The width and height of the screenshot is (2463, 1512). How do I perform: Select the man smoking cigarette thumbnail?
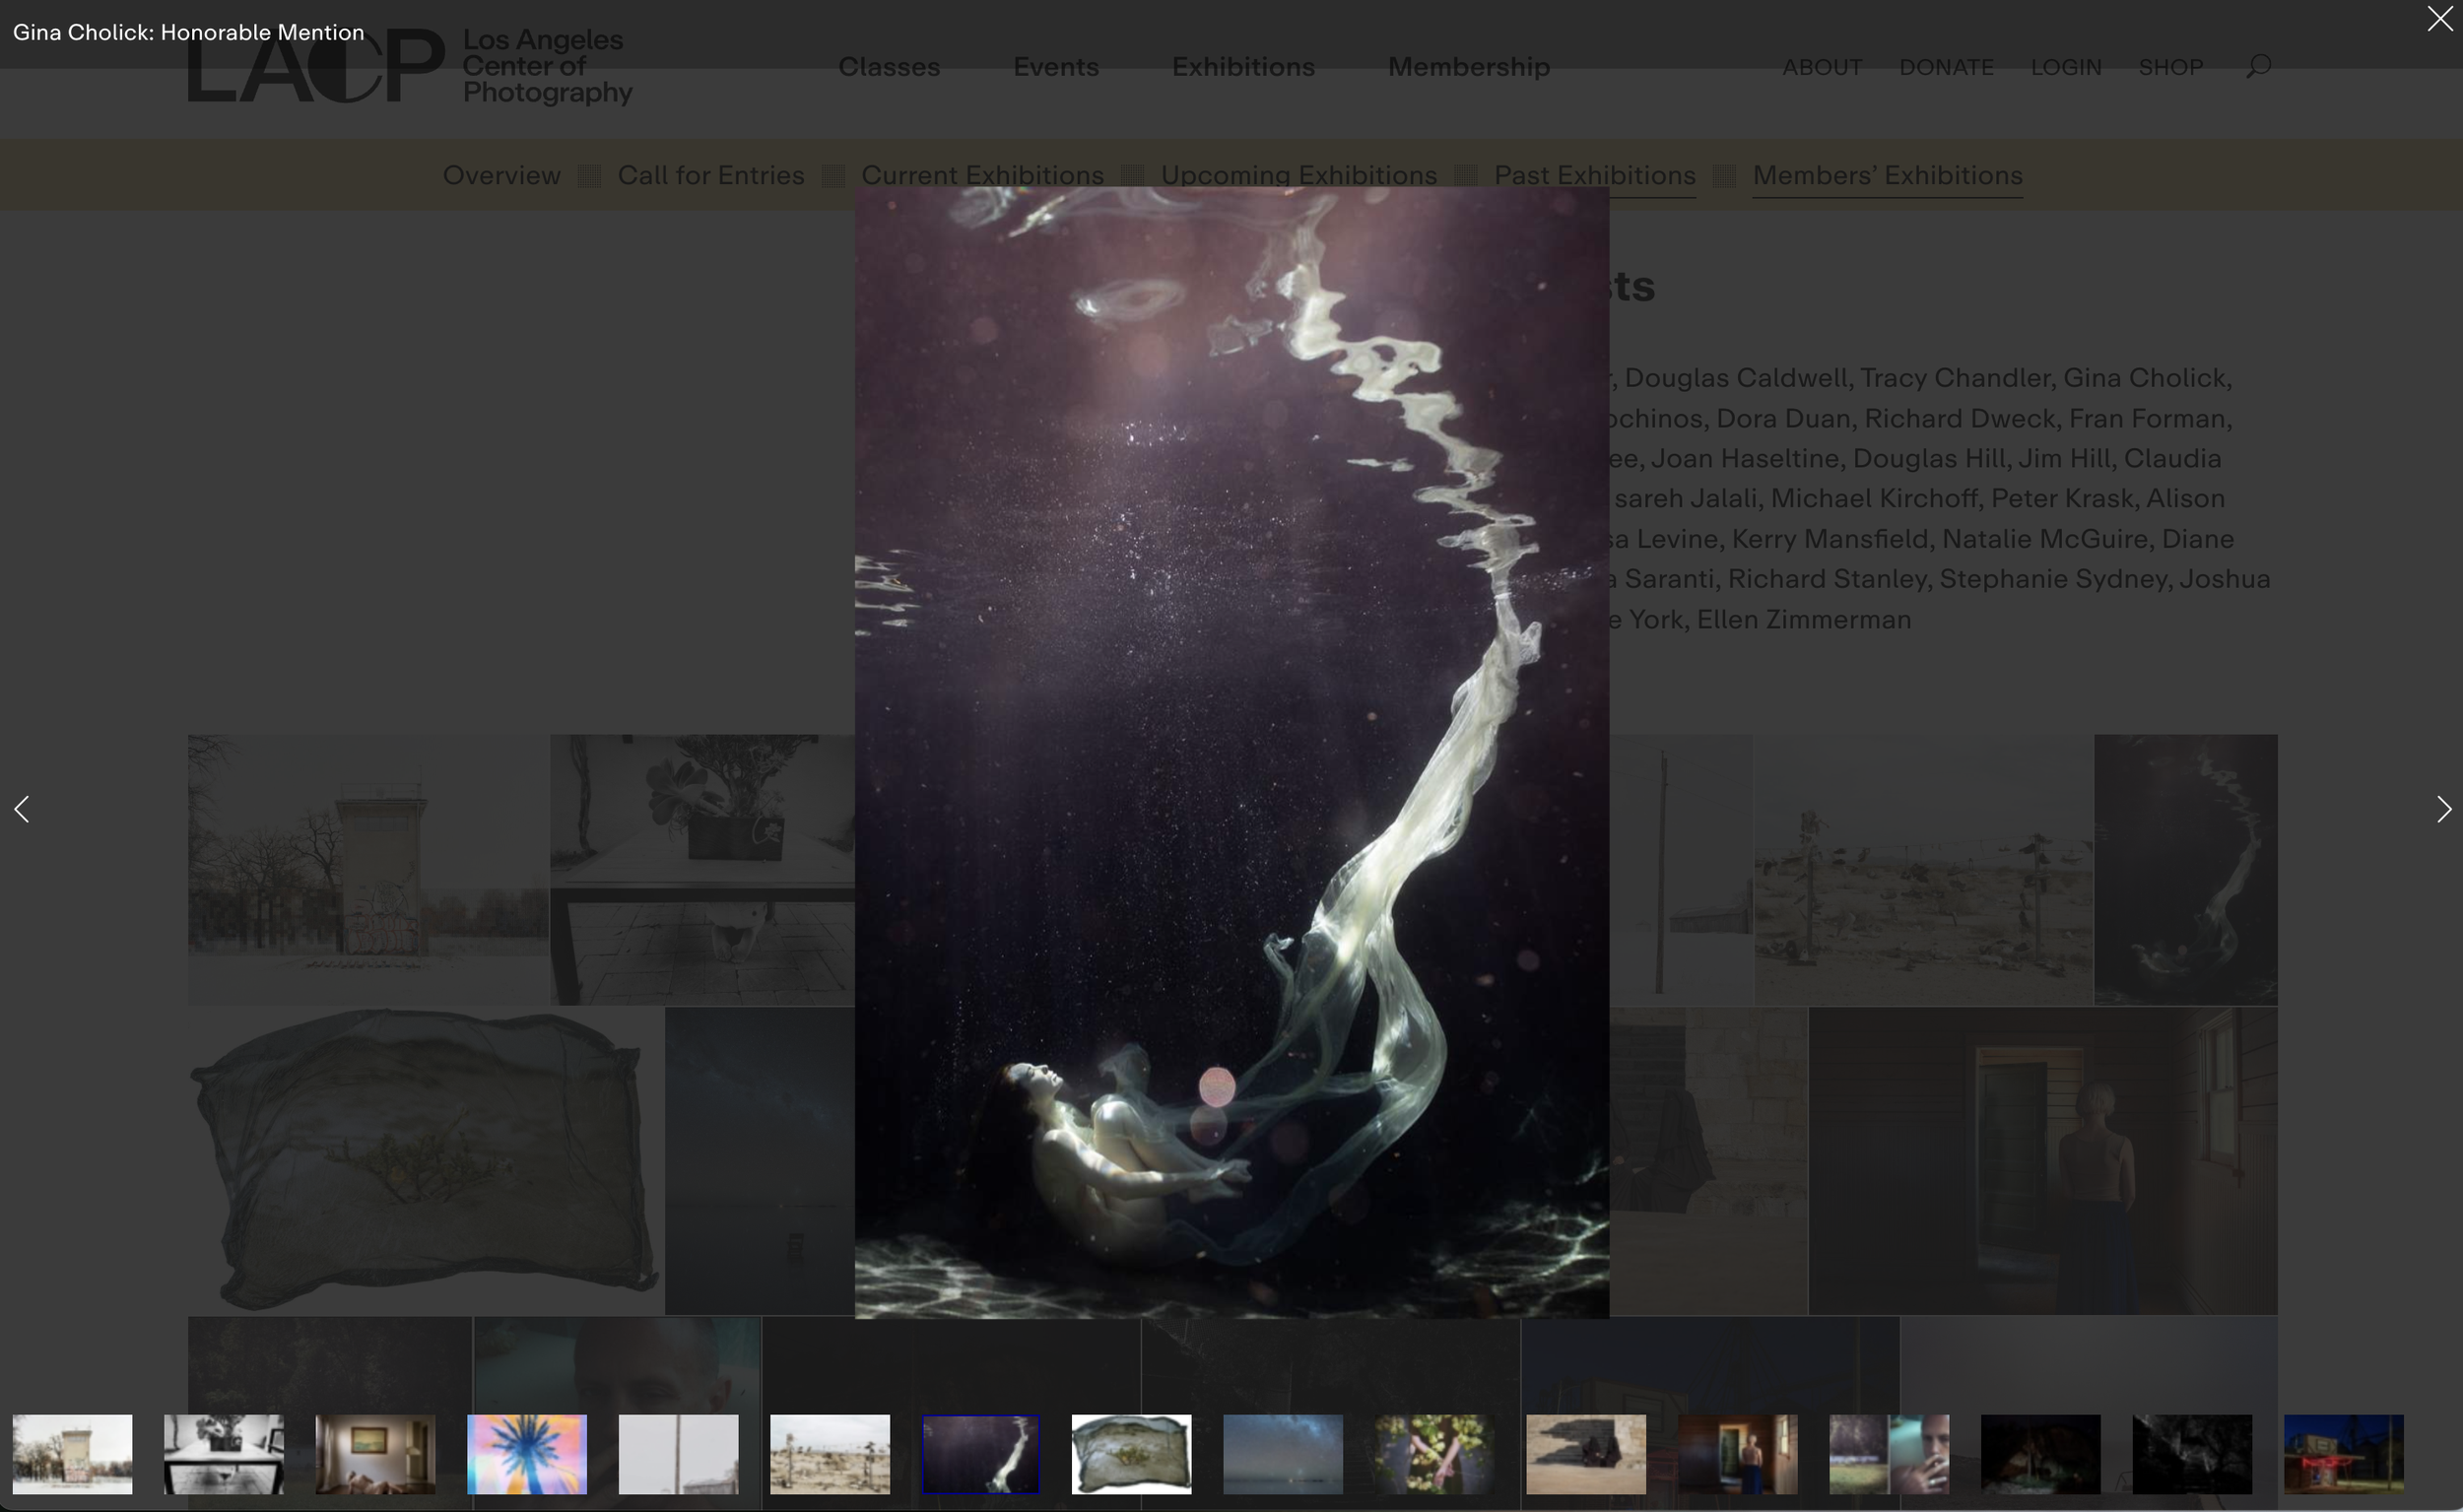pyautogui.click(x=1889, y=1454)
